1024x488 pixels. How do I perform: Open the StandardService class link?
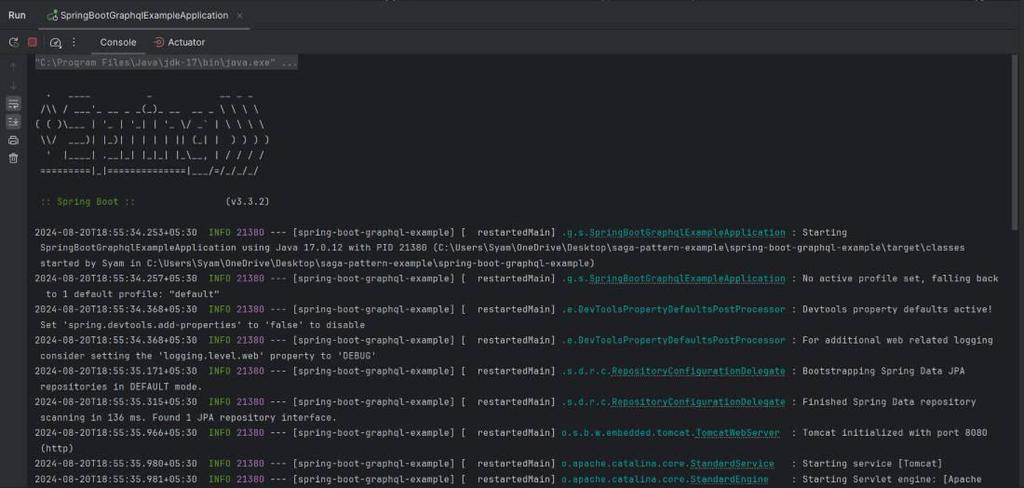pyautogui.click(x=731, y=464)
